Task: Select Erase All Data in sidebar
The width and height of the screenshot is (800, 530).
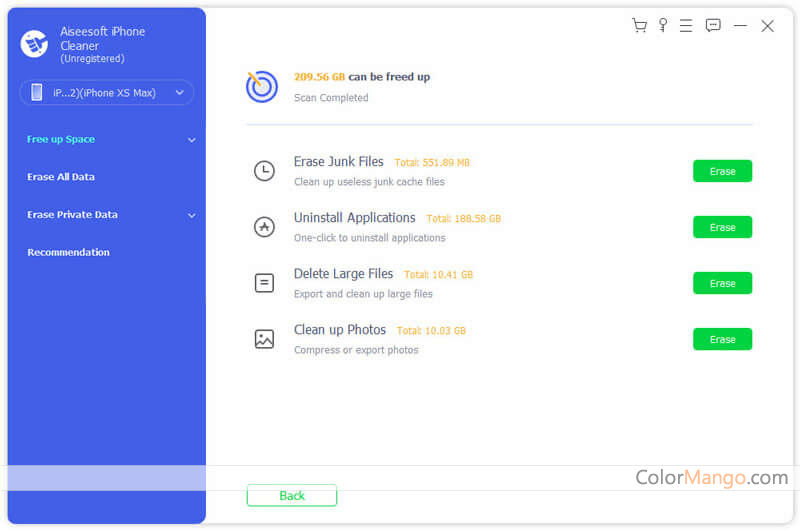Action: click(x=61, y=177)
